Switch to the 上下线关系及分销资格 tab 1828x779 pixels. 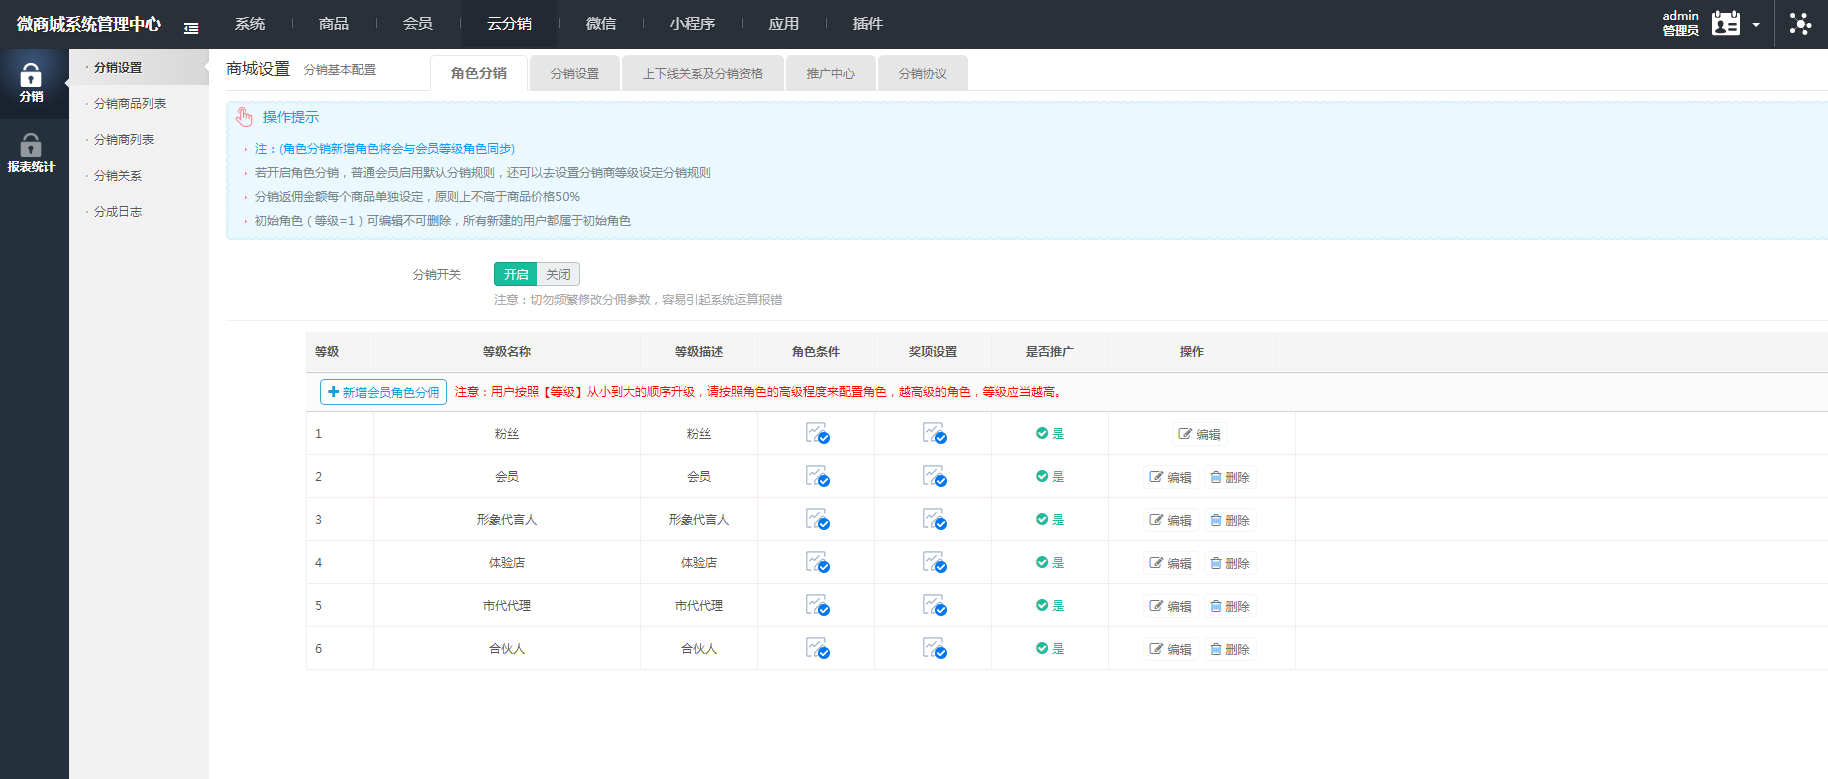coord(702,73)
